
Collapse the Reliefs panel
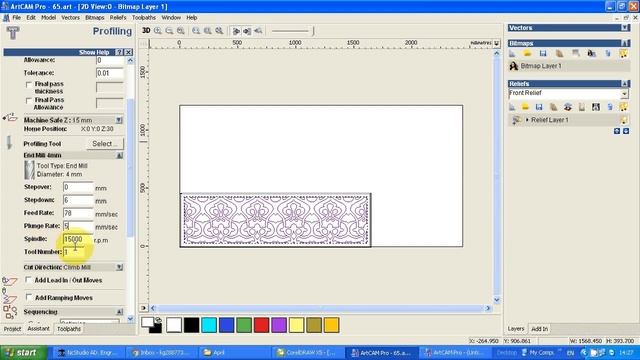point(625,84)
